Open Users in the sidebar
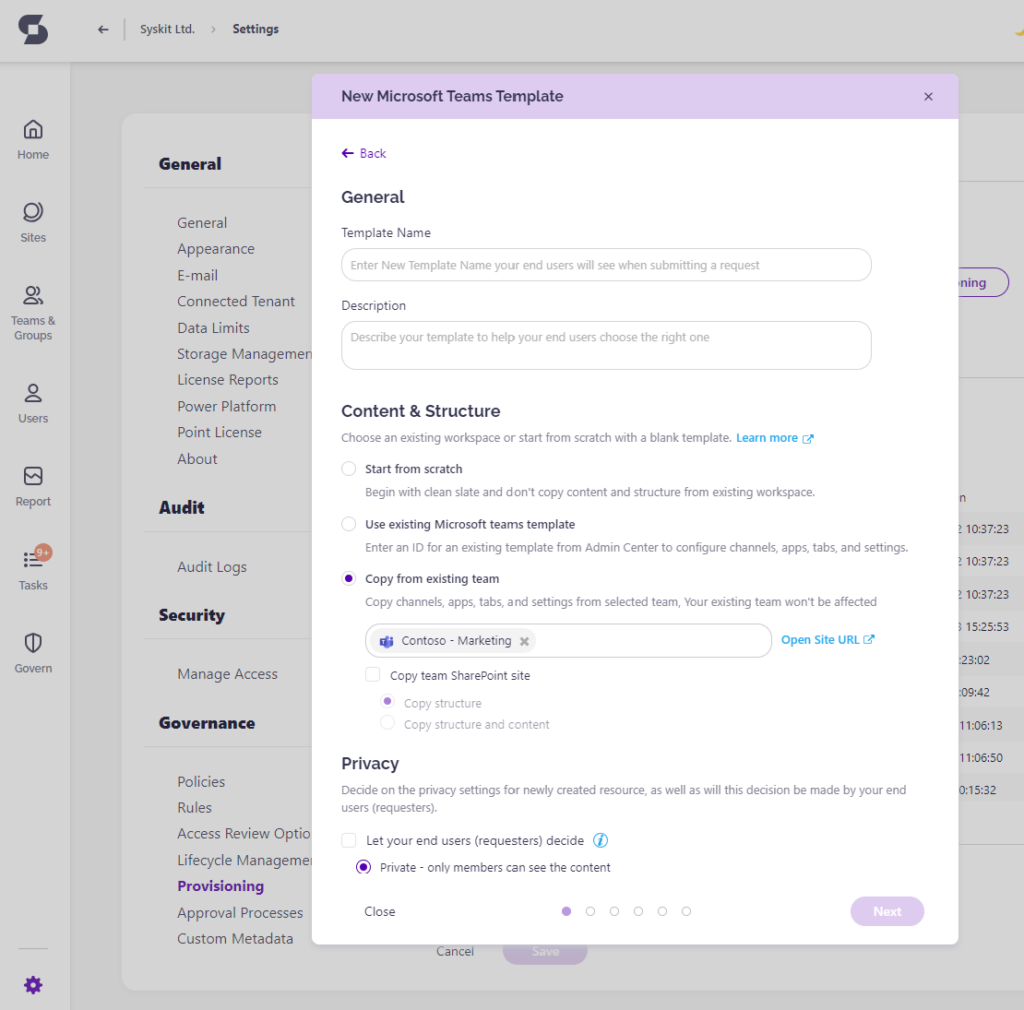The width and height of the screenshot is (1024, 1010). pyautogui.click(x=33, y=403)
